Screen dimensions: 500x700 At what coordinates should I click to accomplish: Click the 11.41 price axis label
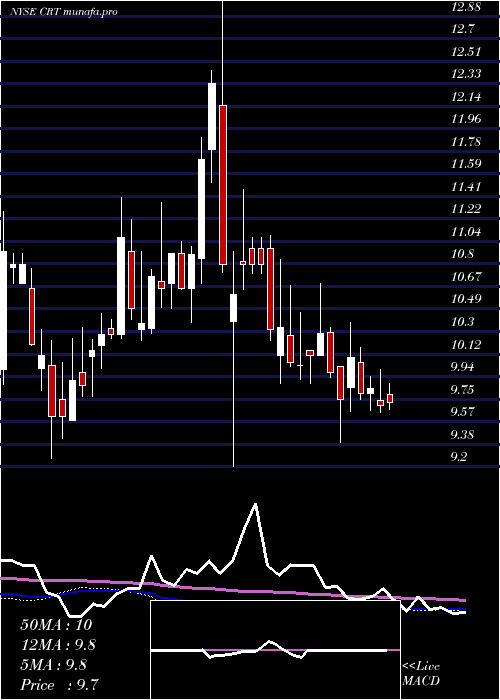point(466,187)
